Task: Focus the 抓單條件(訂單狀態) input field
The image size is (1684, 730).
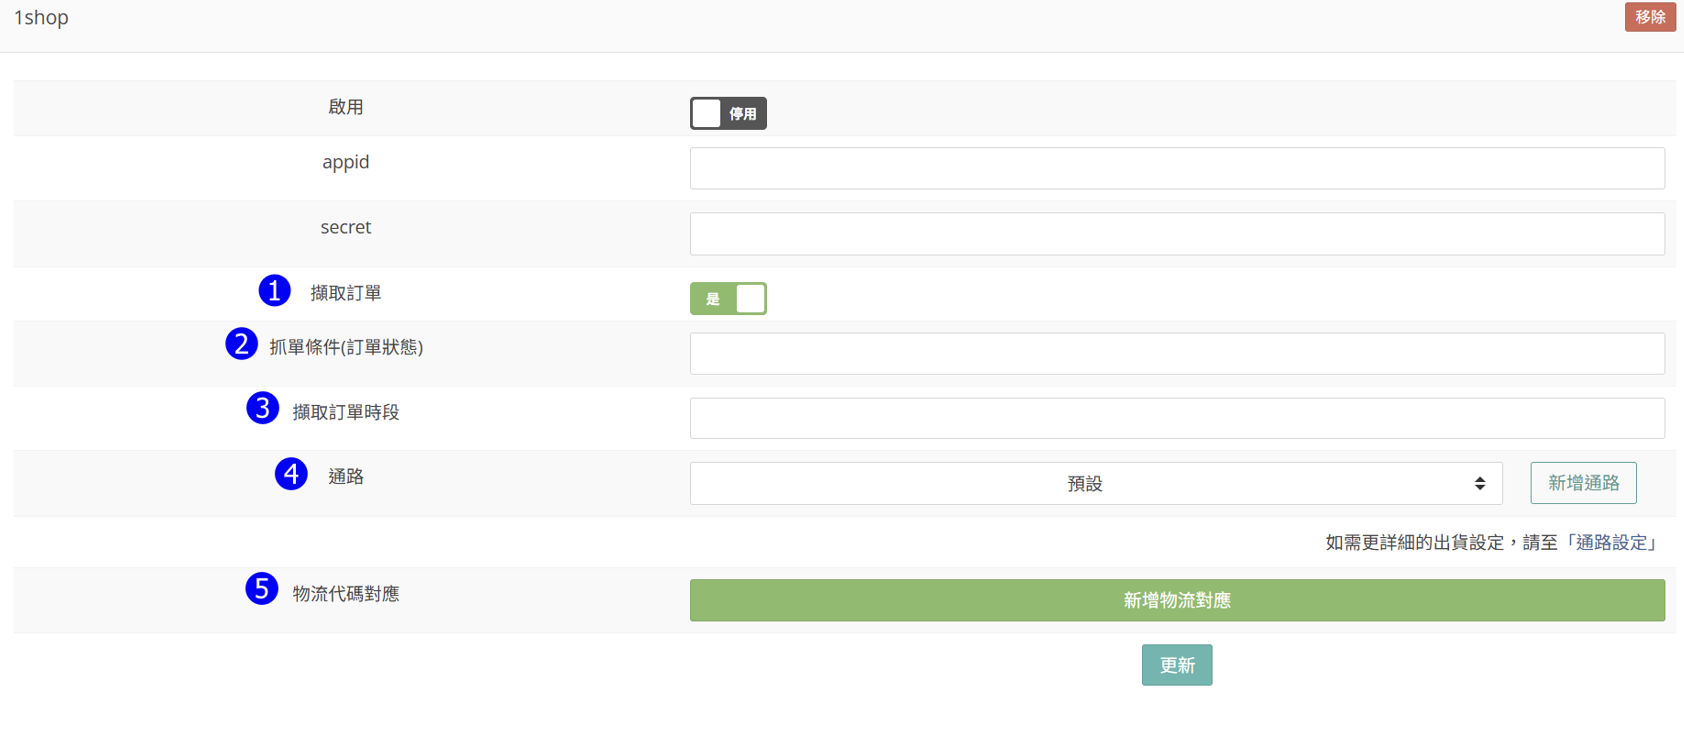Action: click(1177, 354)
